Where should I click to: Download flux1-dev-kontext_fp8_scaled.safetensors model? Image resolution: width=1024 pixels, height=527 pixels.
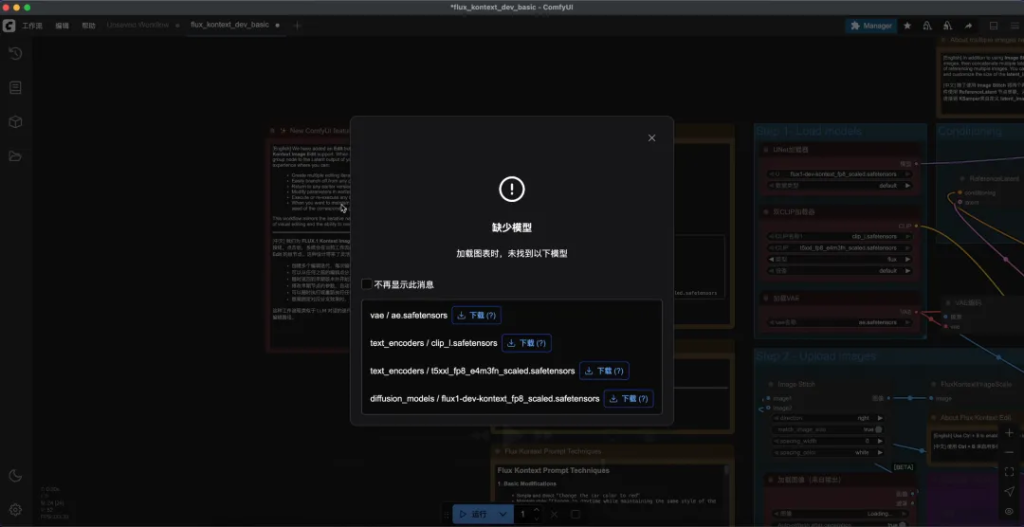click(629, 398)
